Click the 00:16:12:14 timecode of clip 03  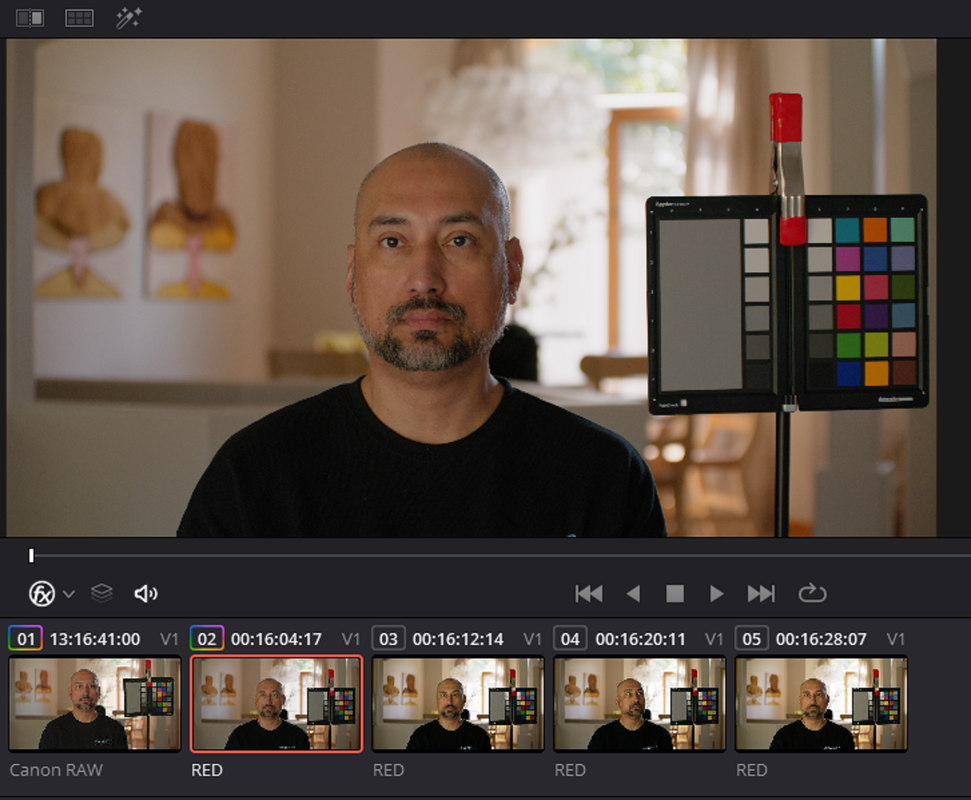coord(458,639)
